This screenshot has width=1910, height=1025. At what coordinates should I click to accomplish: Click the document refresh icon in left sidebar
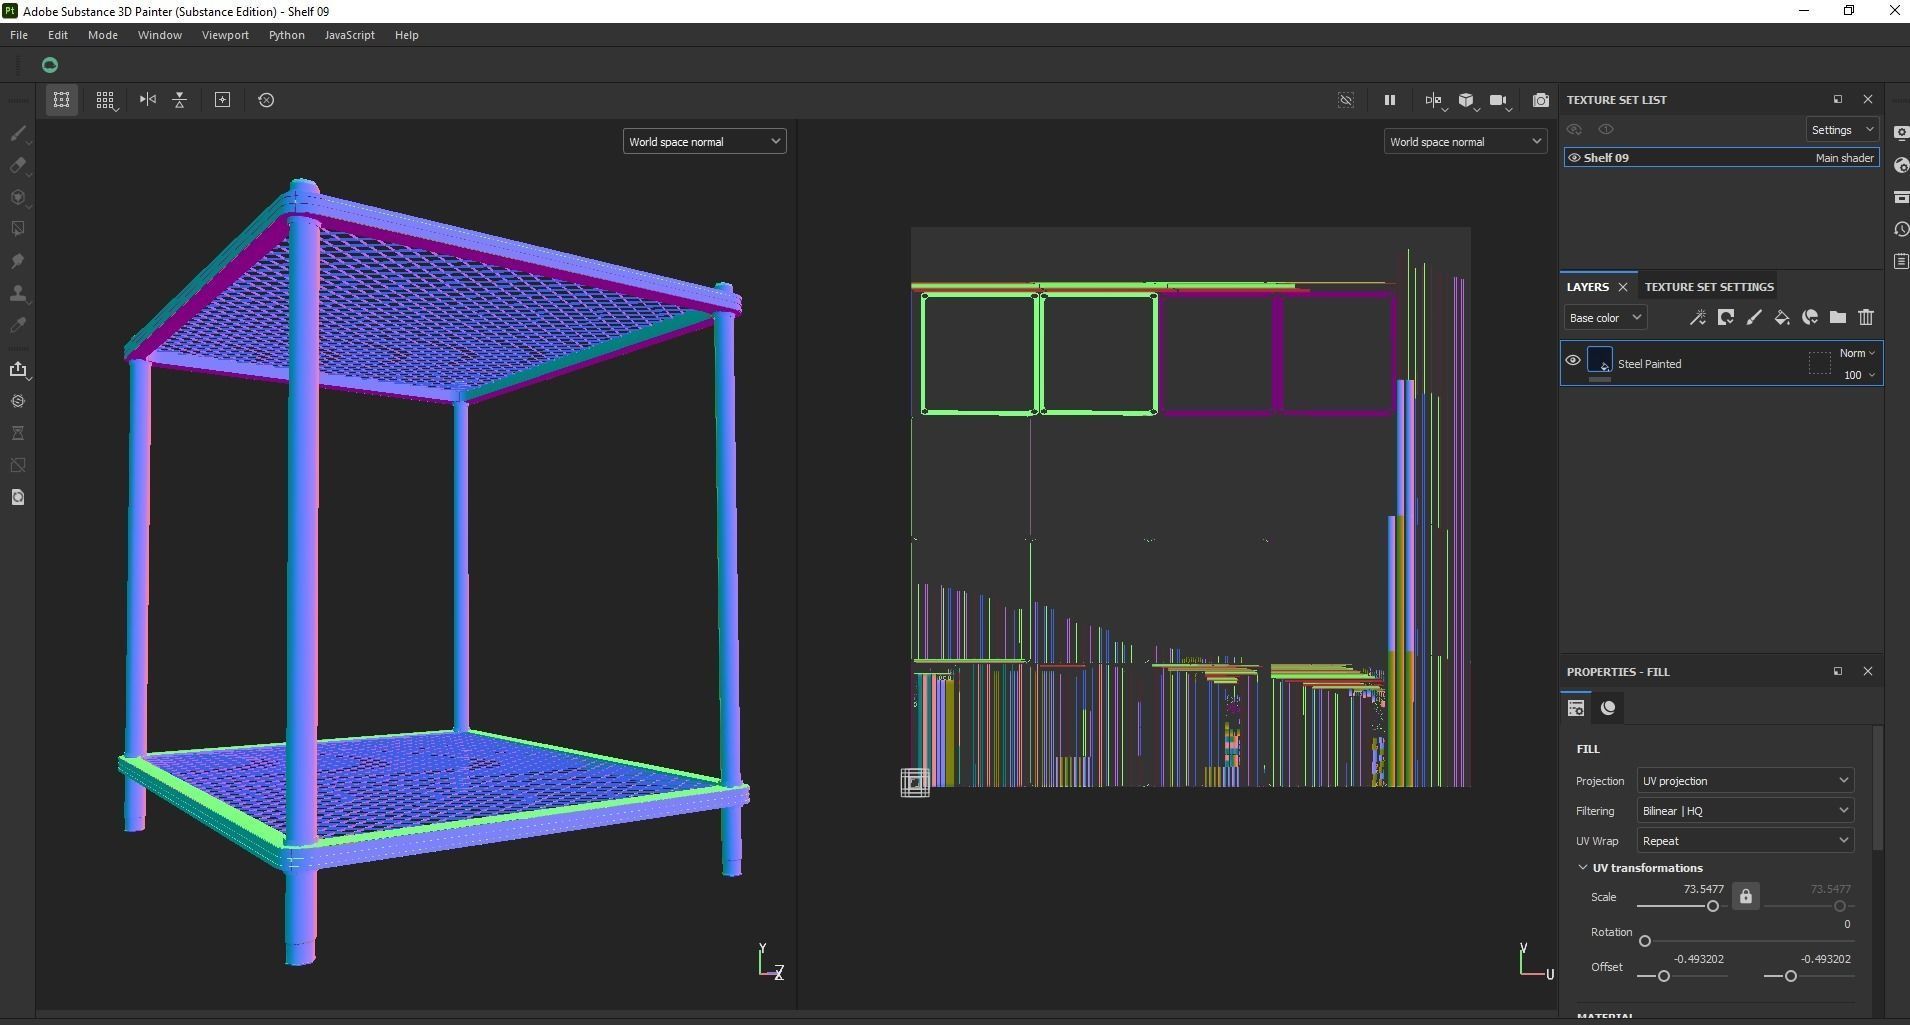coord(18,497)
